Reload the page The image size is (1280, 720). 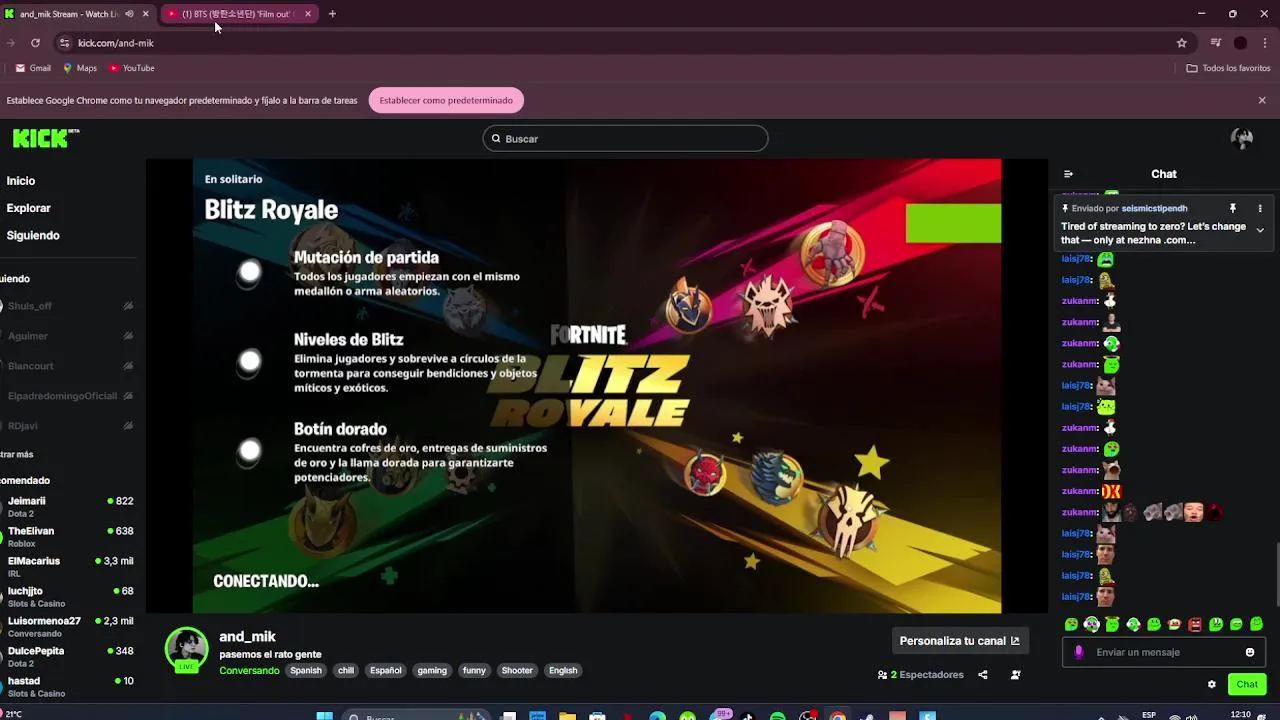(x=35, y=43)
